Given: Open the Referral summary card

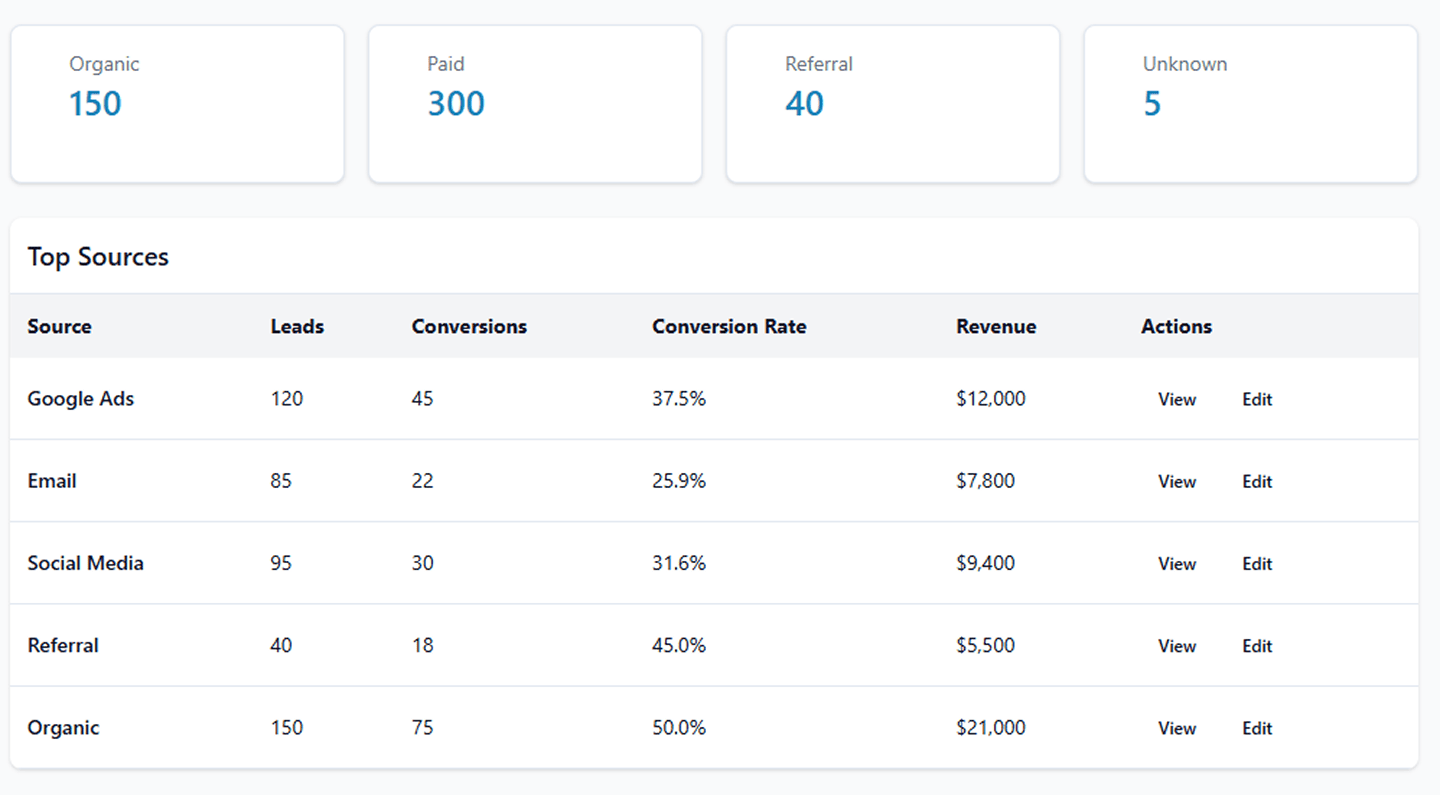Looking at the screenshot, I should [x=893, y=104].
